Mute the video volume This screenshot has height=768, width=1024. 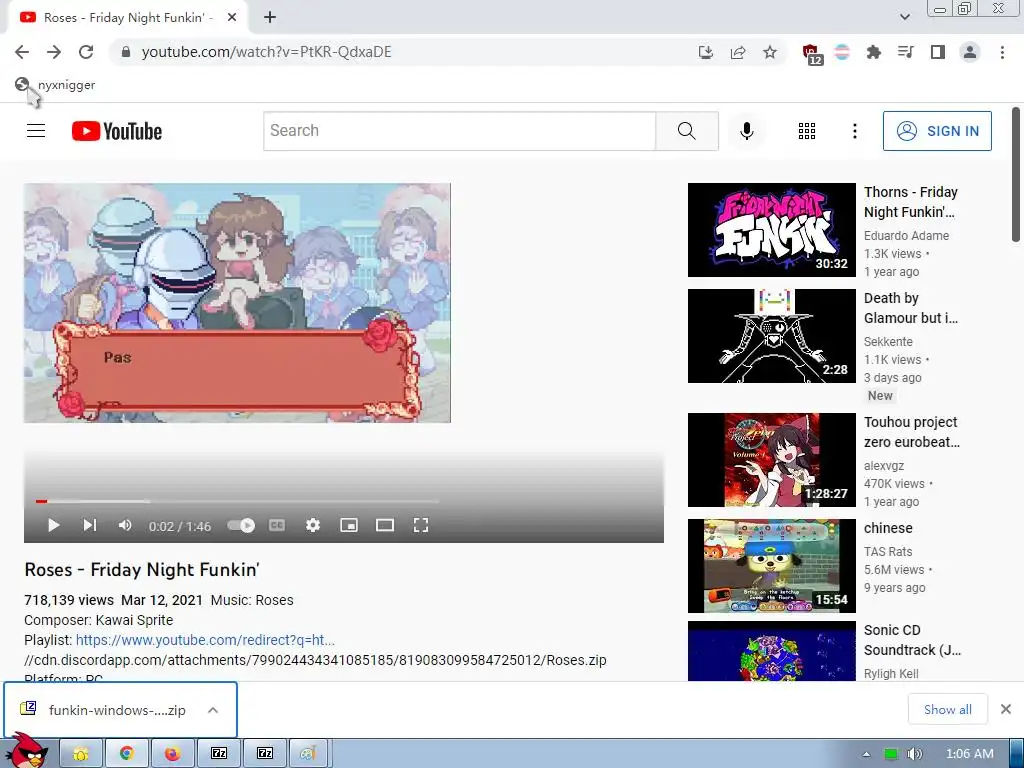point(125,525)
